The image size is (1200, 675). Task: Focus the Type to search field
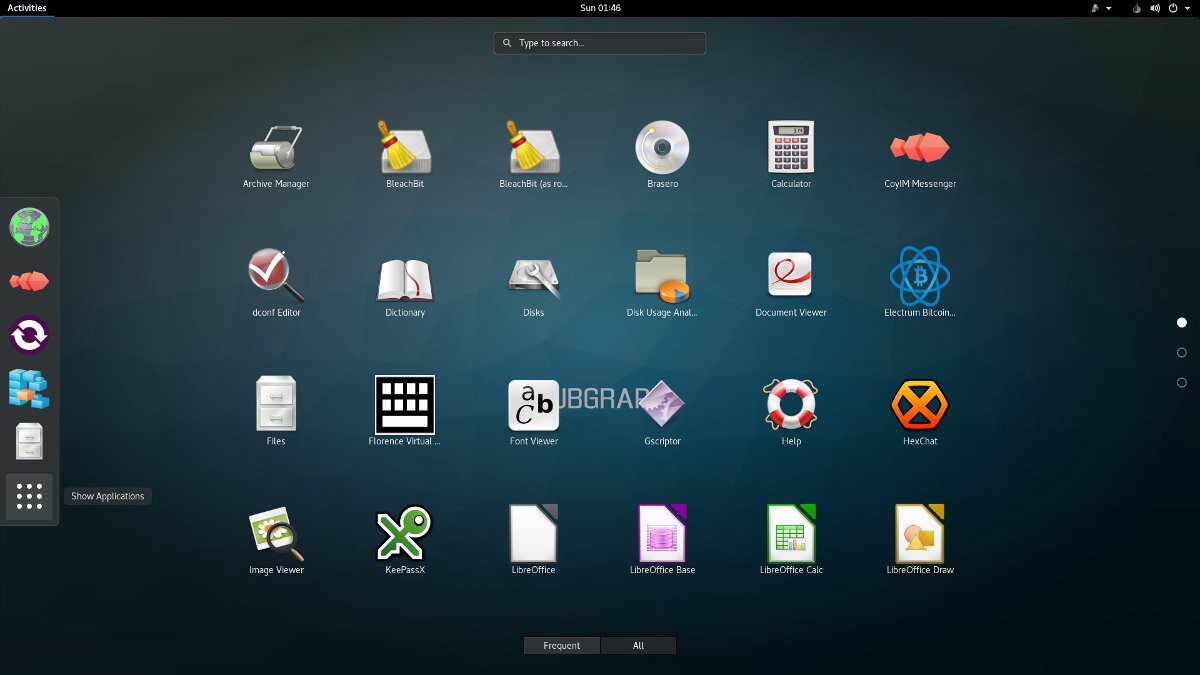click(x=600, y=43)
